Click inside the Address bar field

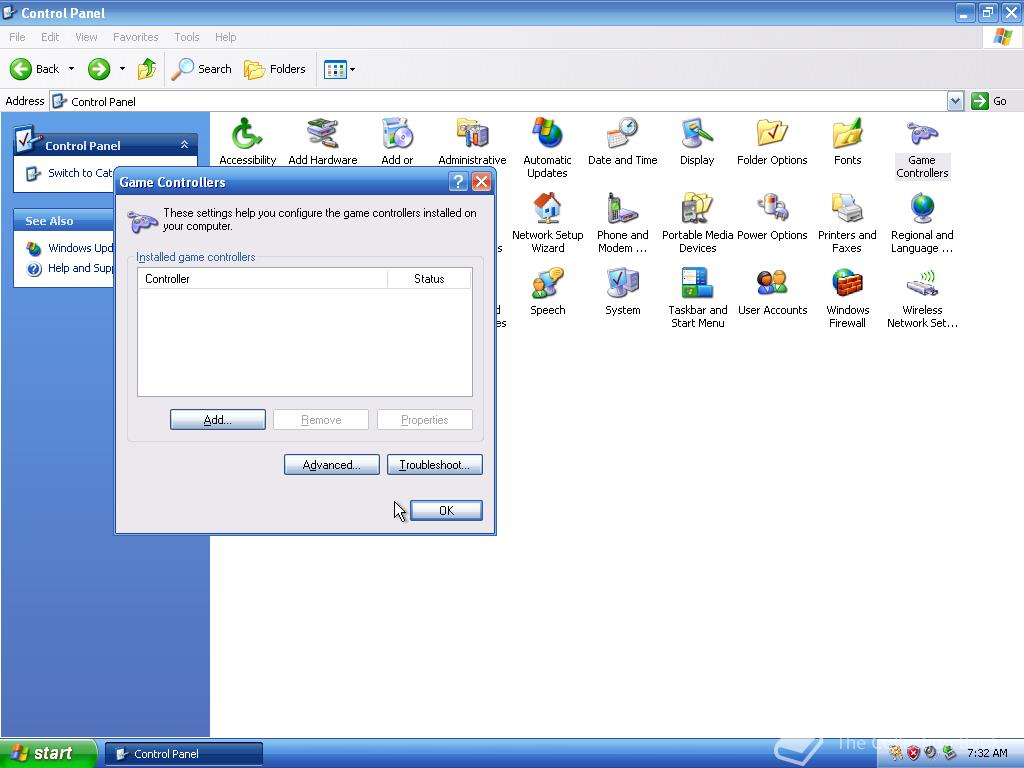500,101
